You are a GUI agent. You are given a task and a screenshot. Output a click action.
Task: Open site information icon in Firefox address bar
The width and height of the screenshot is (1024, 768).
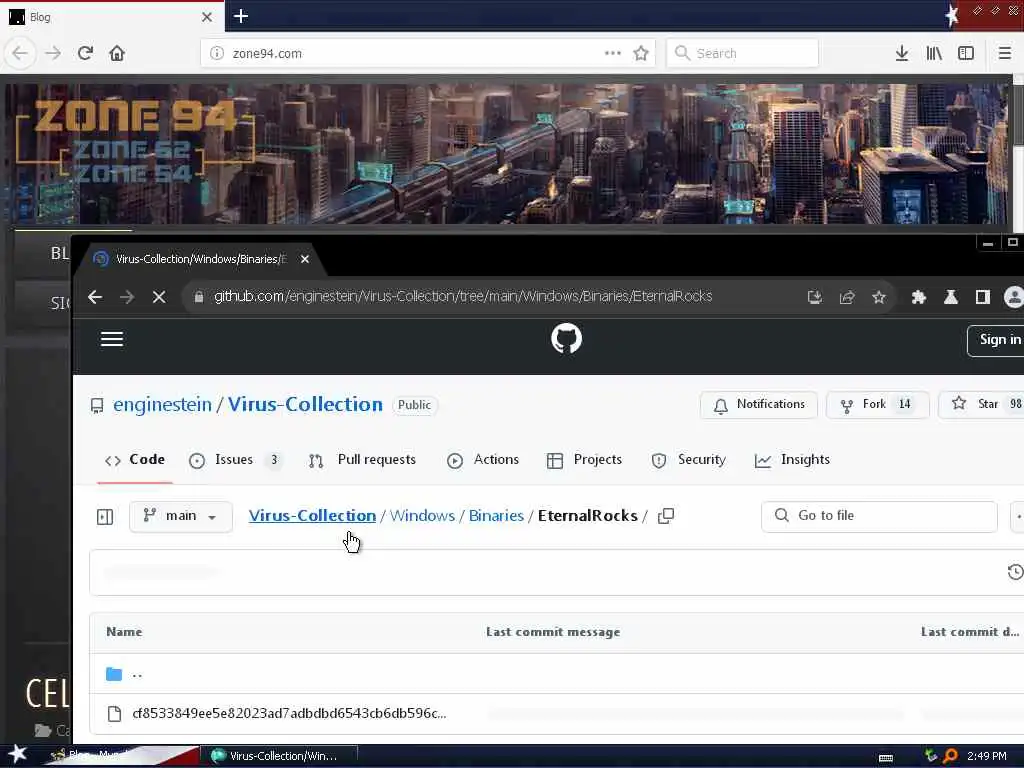click(217, 53)
